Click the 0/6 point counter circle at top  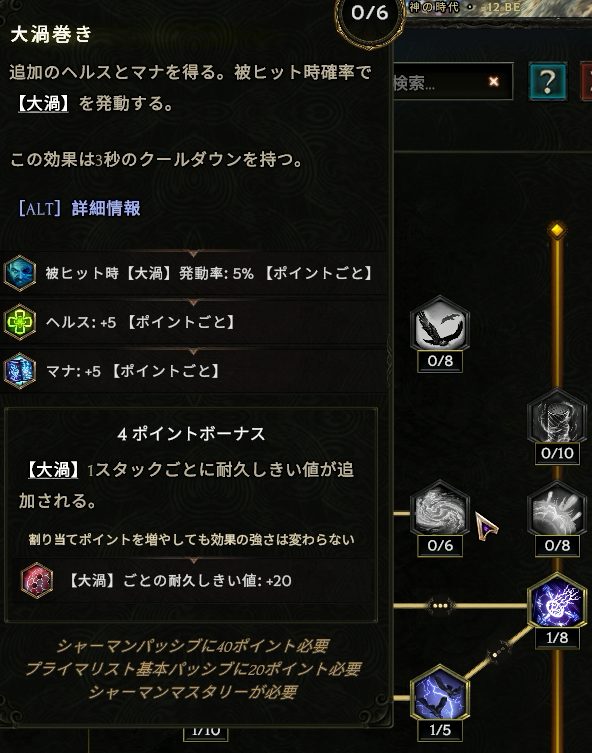click(x=369, y=14)
